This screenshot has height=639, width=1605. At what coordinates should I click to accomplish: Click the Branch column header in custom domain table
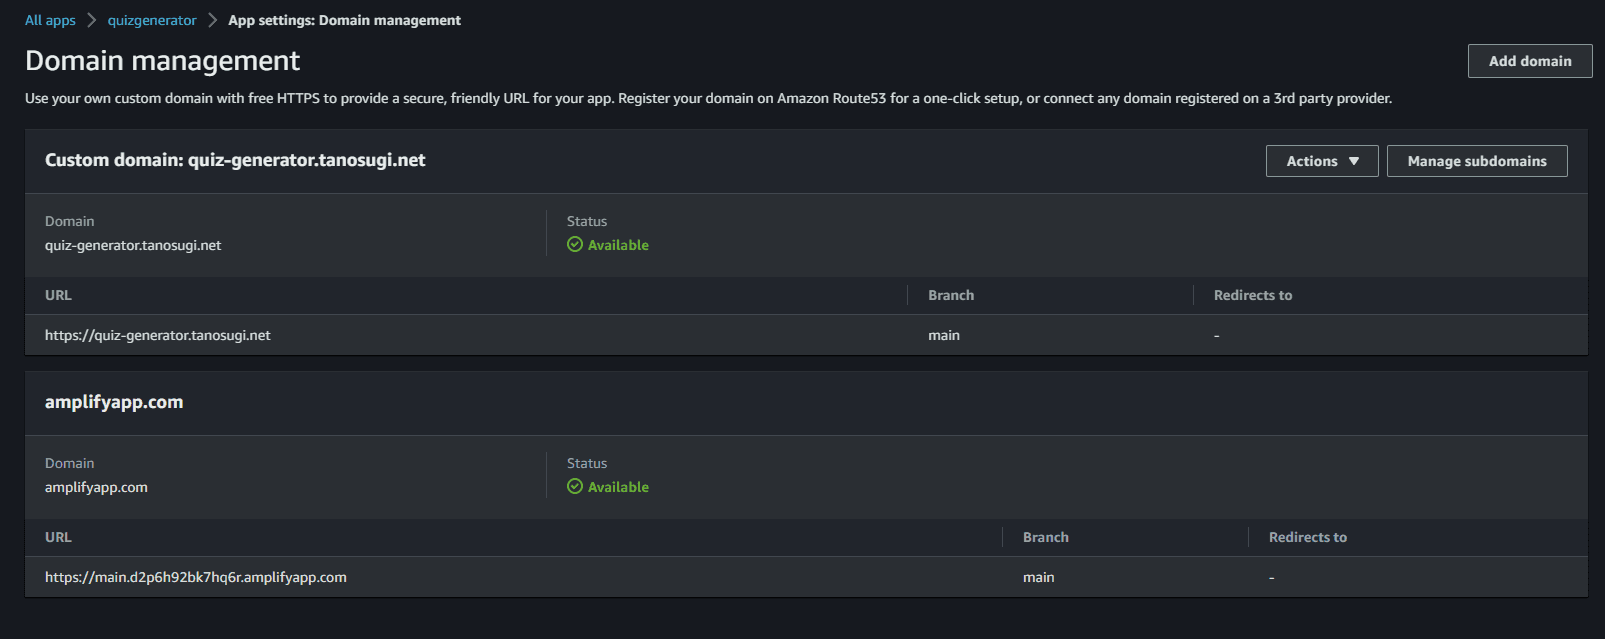tap(950, 295)
